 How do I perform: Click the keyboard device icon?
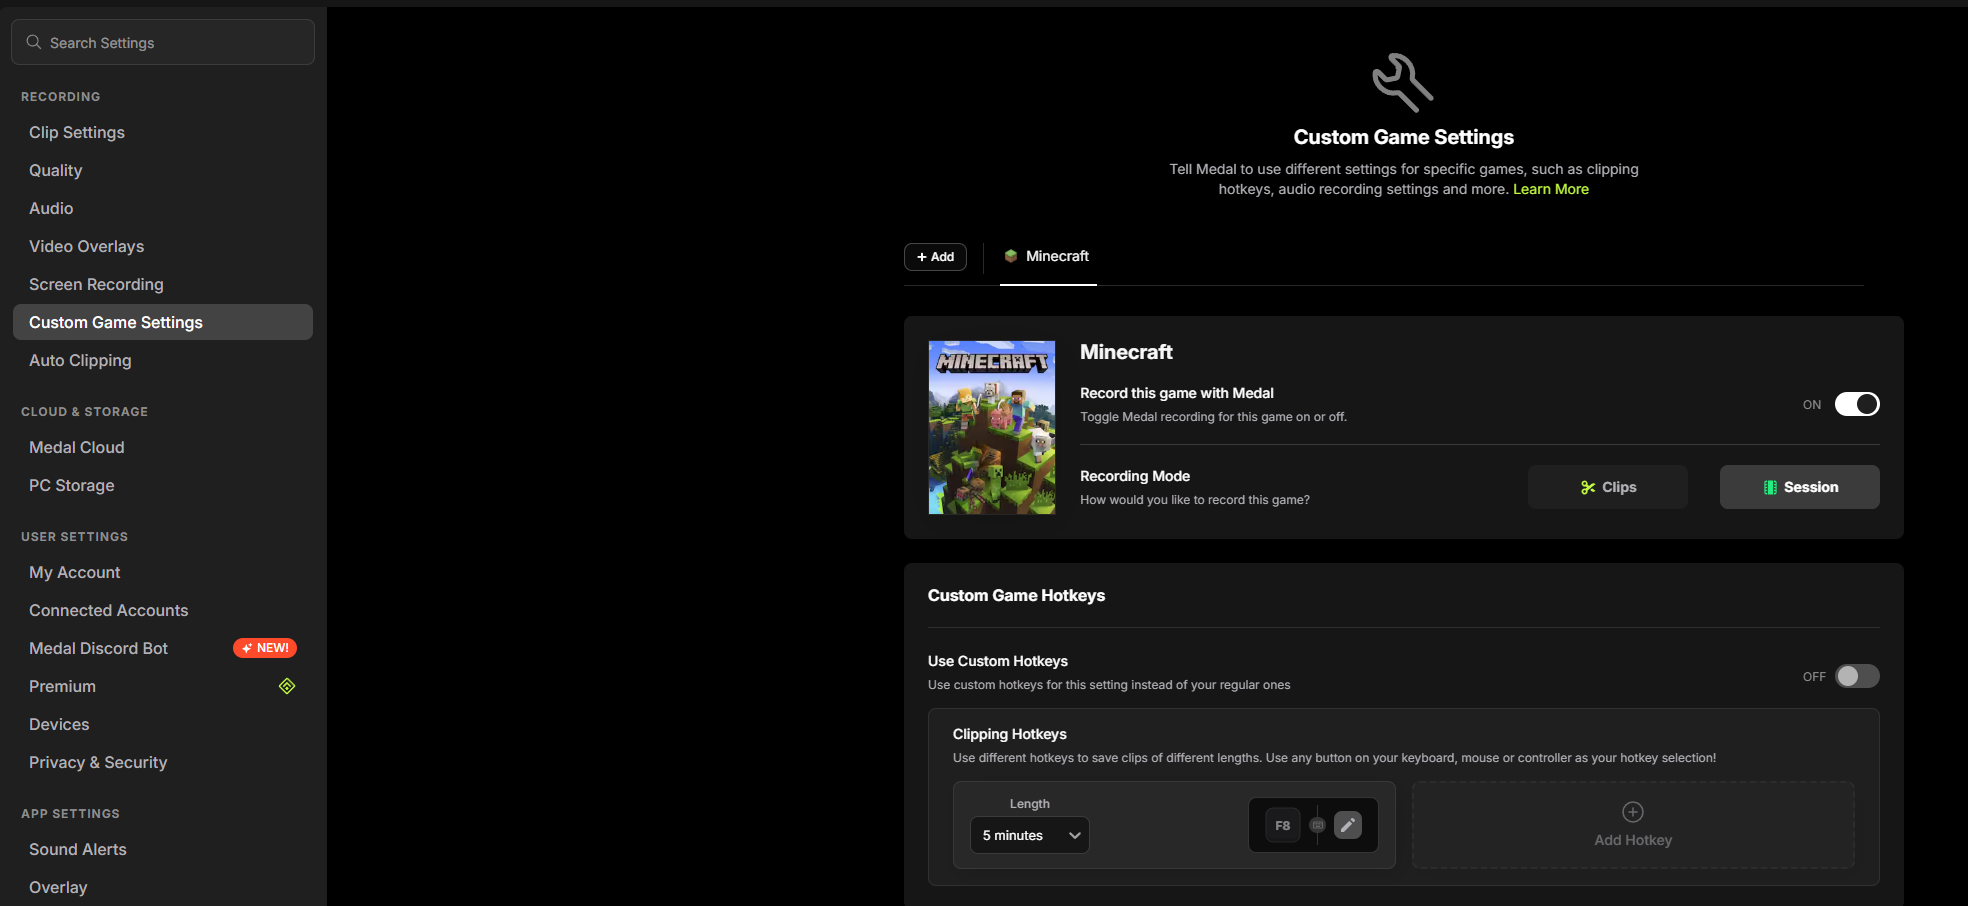click(x=1318, y=825)
